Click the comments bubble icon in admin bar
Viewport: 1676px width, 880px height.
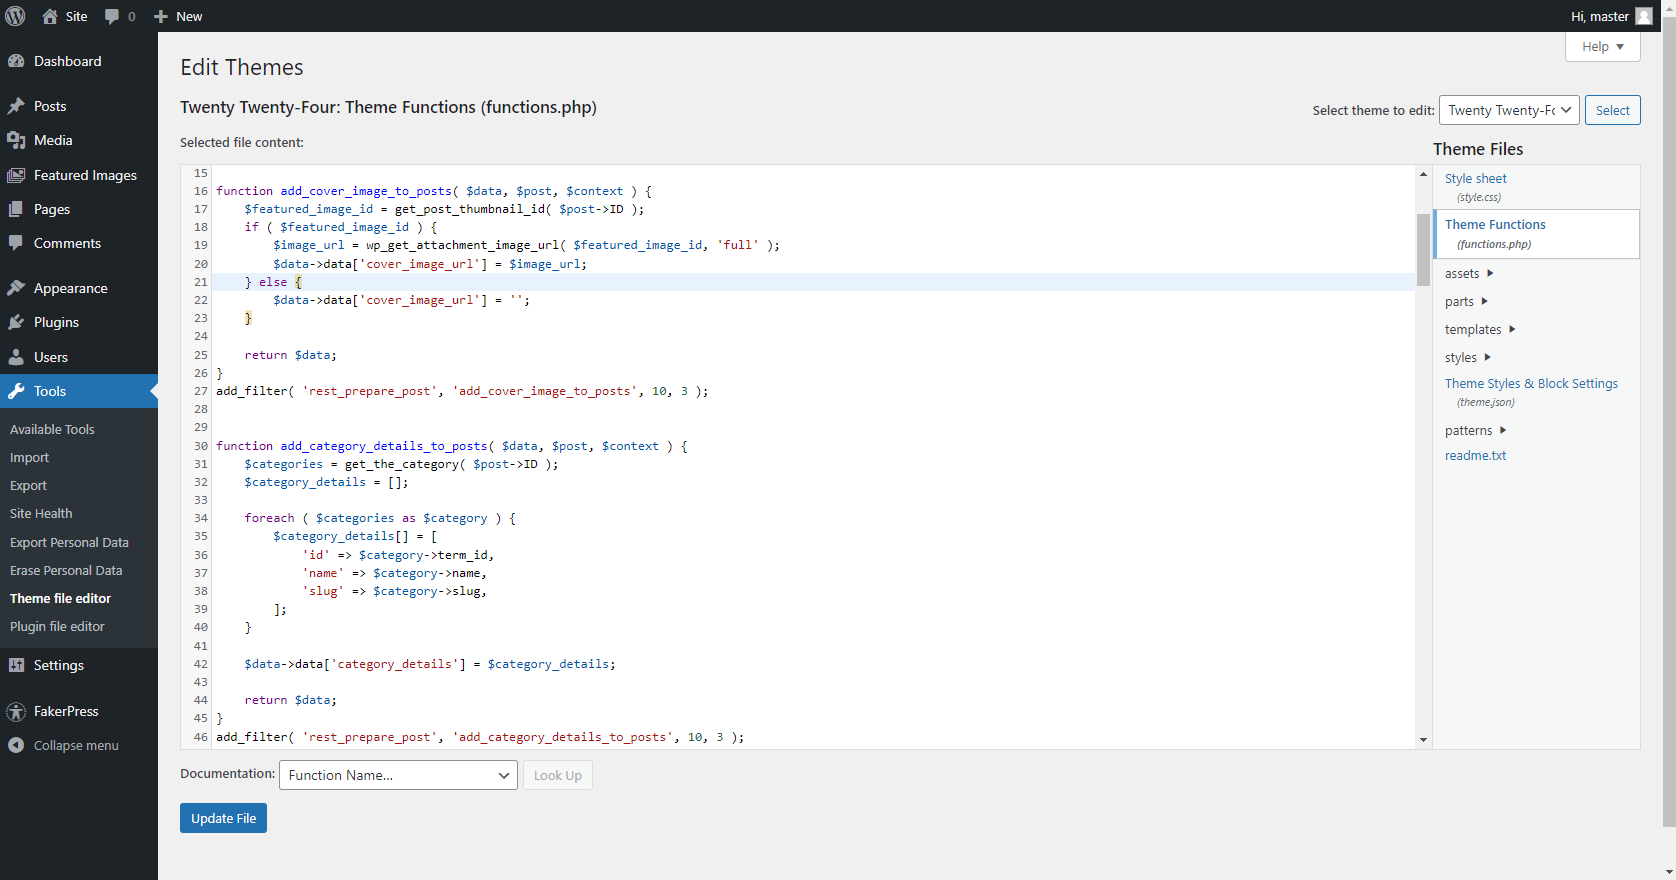[112, 16]
